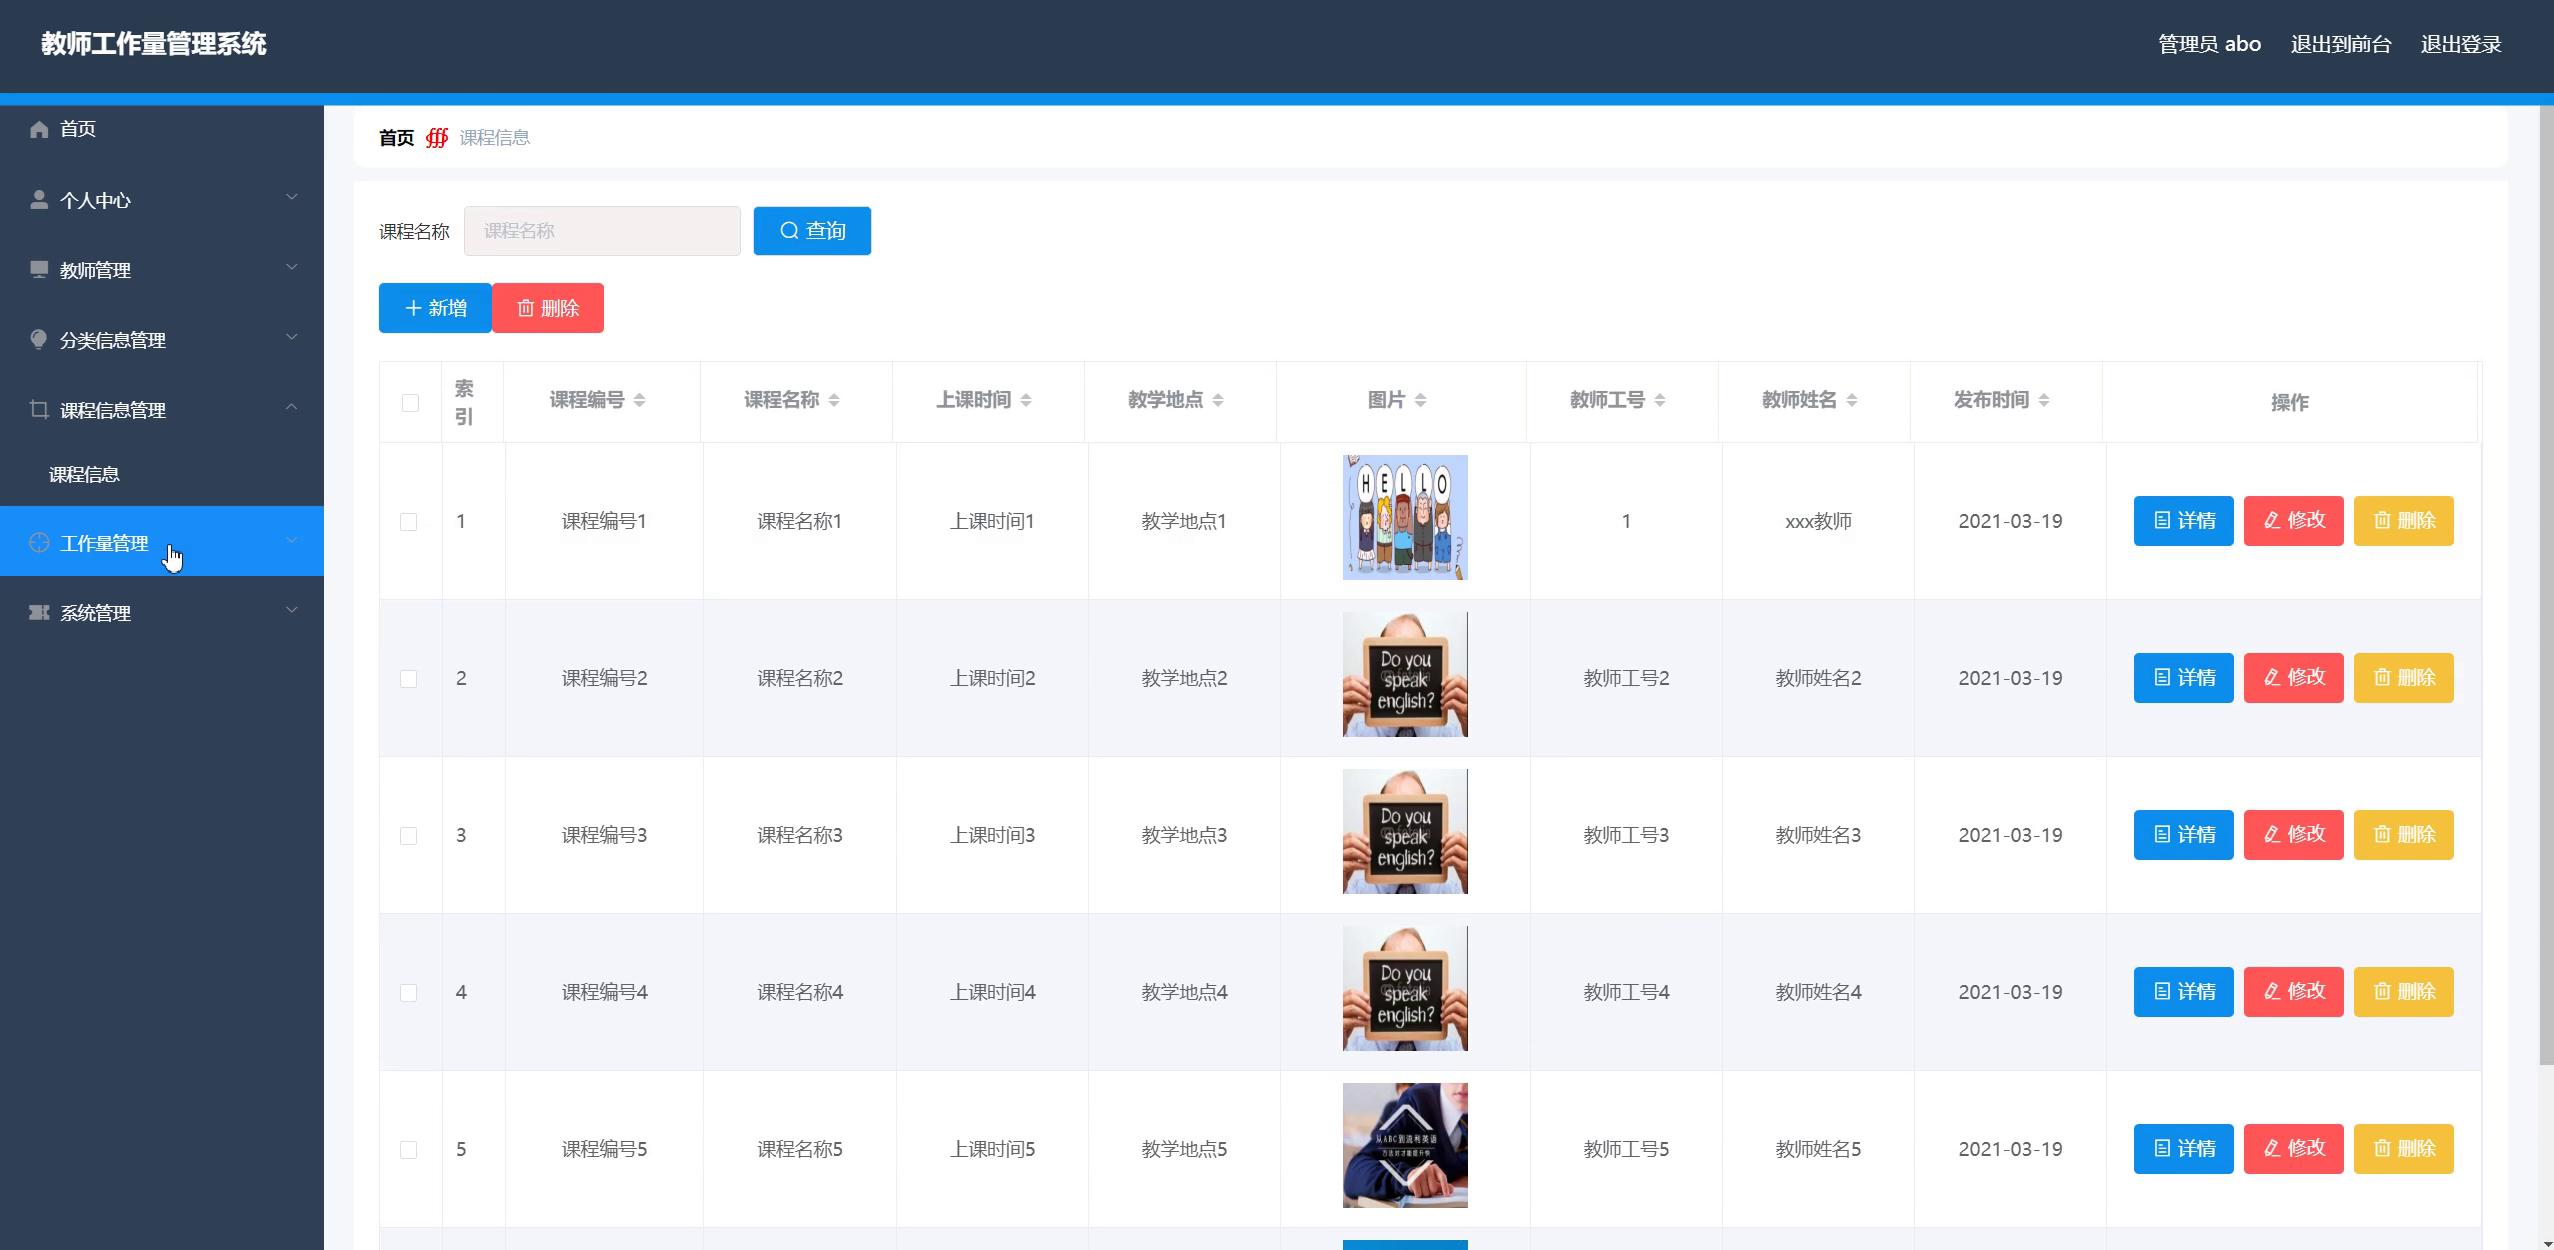Click the 个人中心 user icon
The height and width of the screenshot is (1250, 2554).
(x=39, y=200)
